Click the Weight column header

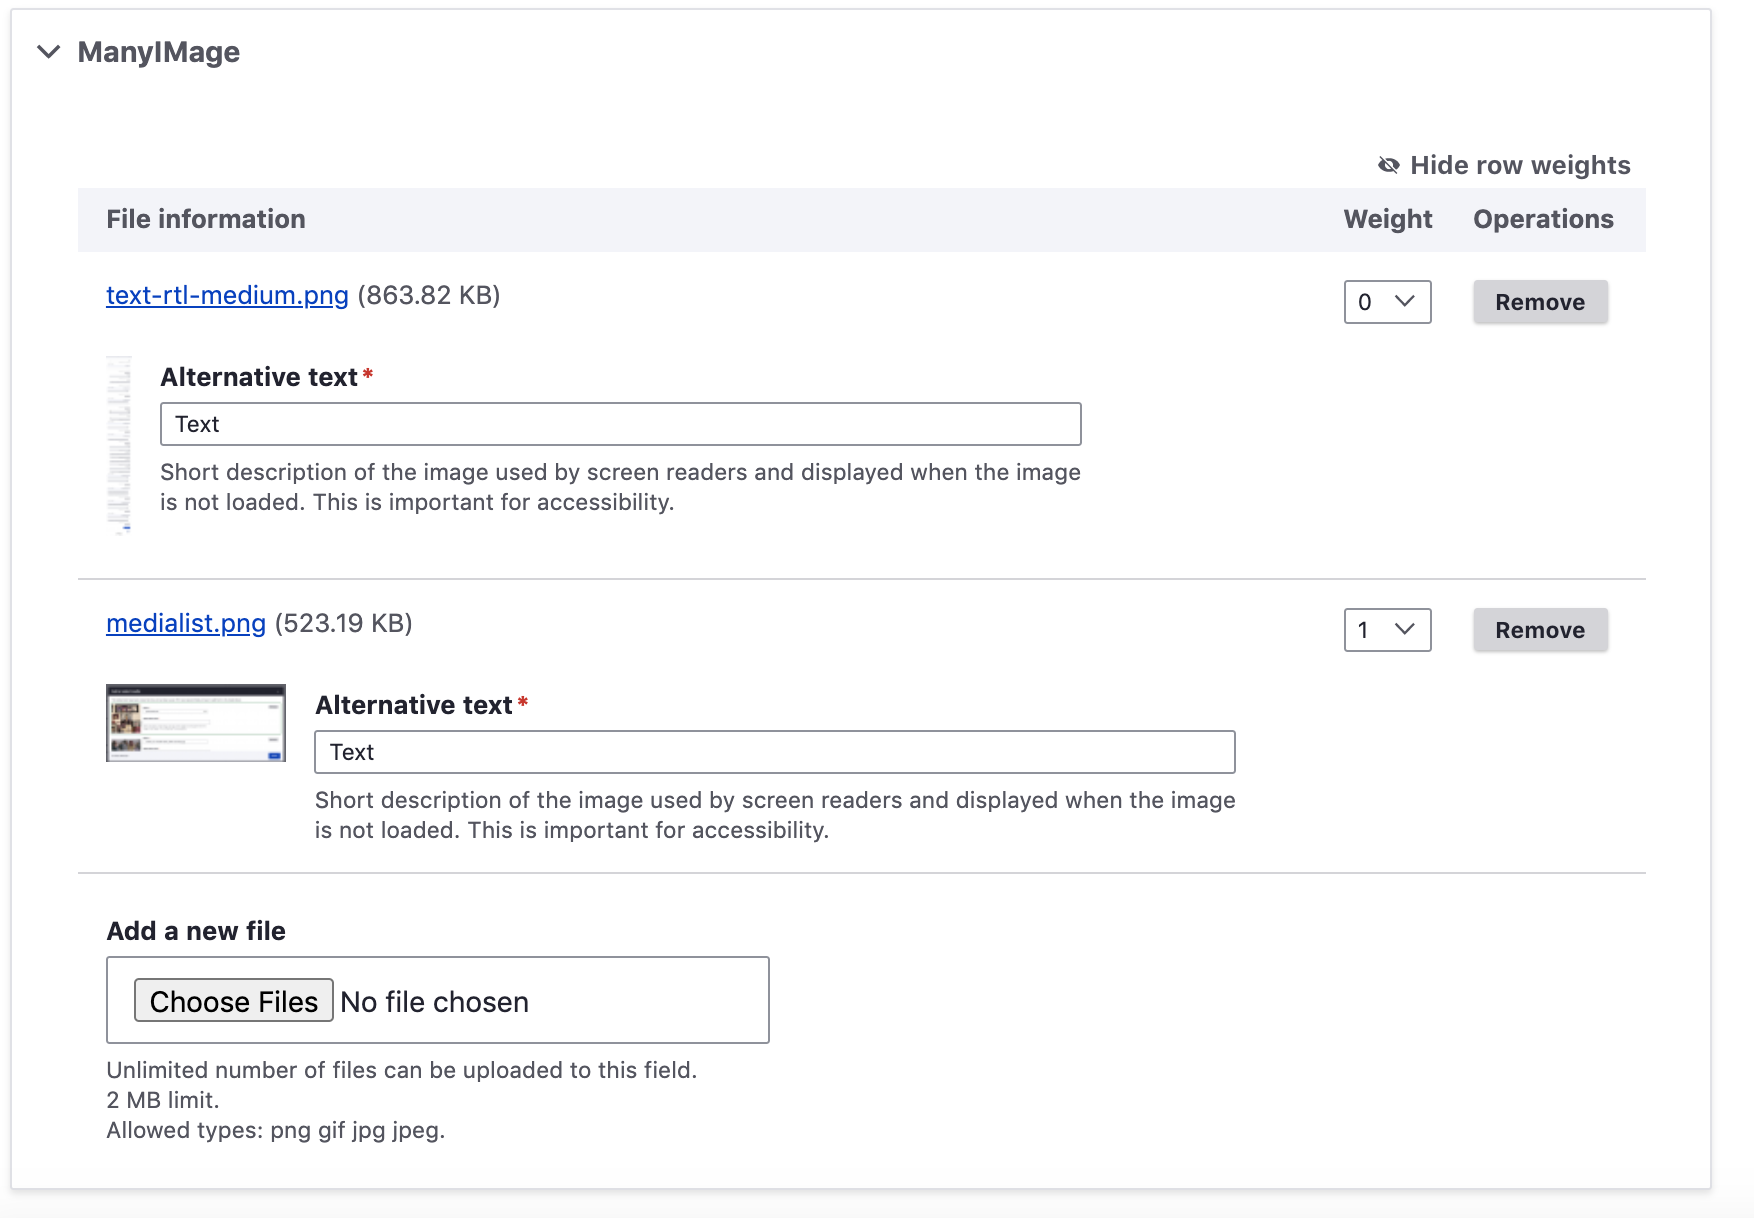point(1387,219)
